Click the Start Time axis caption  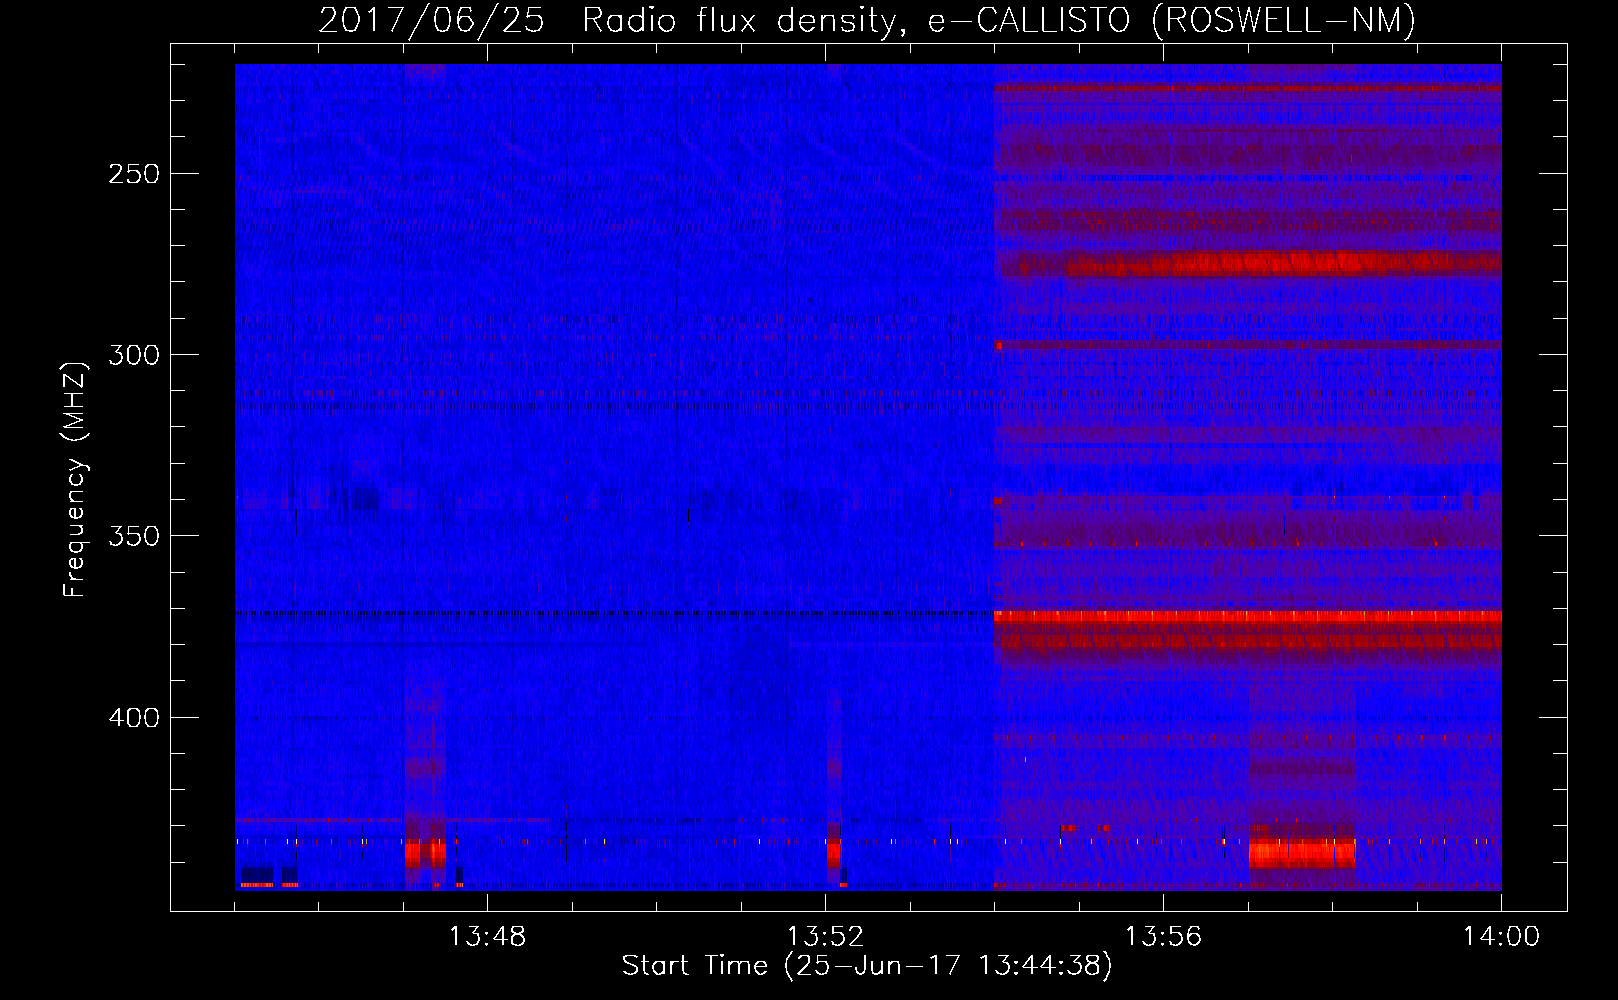pos(867,966)
